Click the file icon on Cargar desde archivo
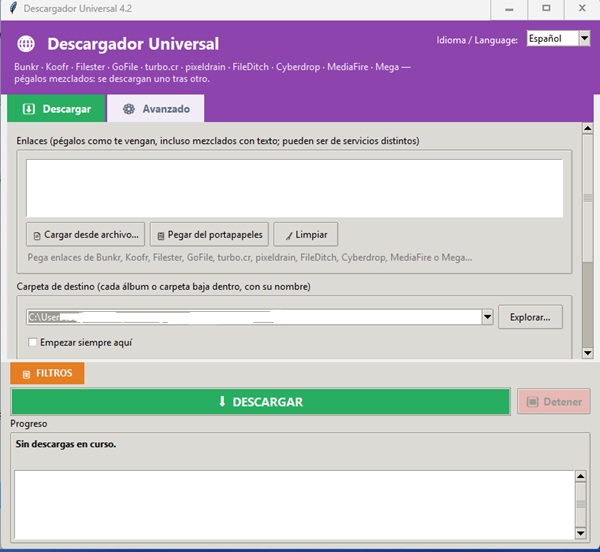The image size is (600, 552). pyautogui.click(x=37, y=236)
